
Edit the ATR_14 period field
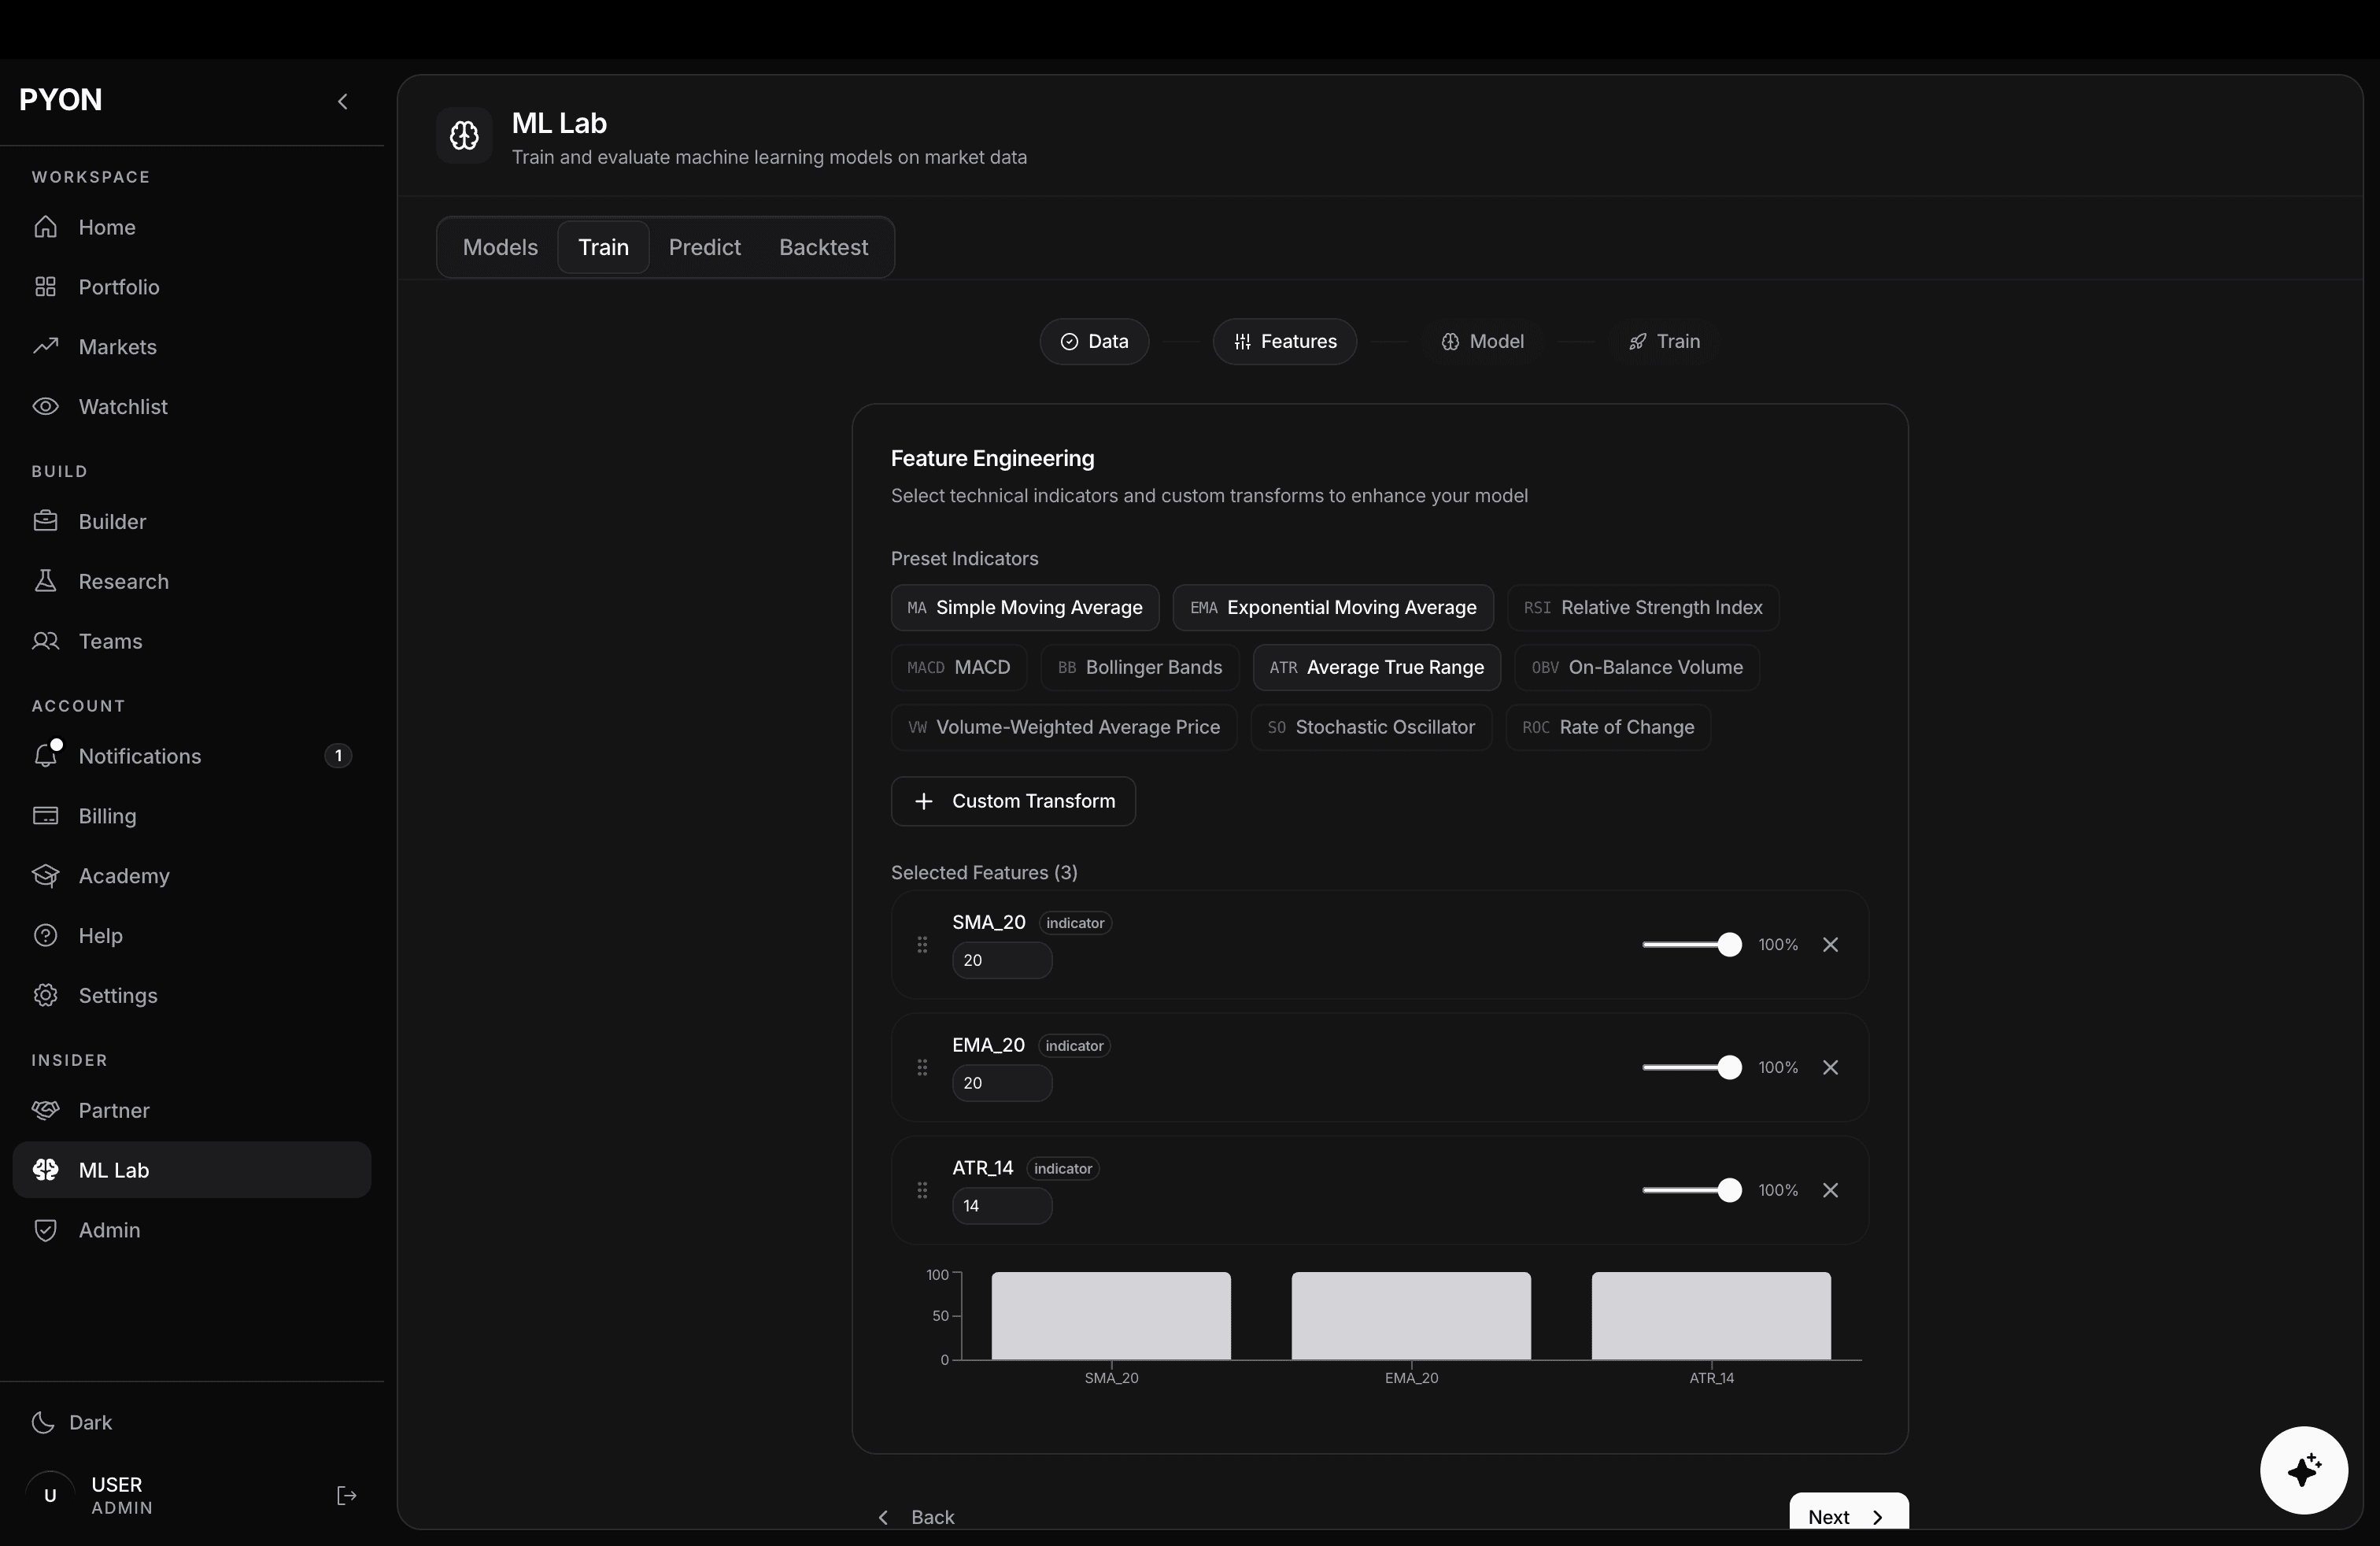[x=1001, y=1206]
